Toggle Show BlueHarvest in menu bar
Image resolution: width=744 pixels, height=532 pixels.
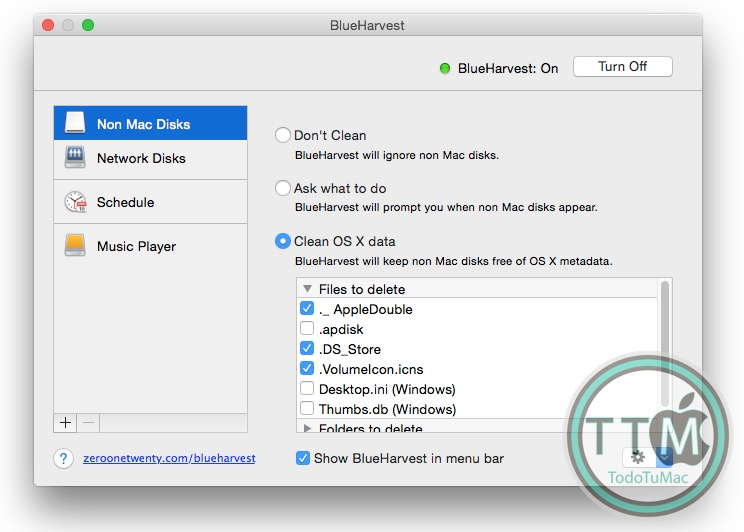pyautogui.click(x=303, y=458)
